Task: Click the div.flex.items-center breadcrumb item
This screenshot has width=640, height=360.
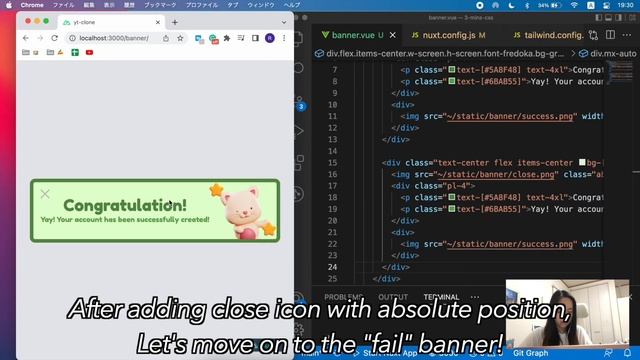Action: coord(440,53)
